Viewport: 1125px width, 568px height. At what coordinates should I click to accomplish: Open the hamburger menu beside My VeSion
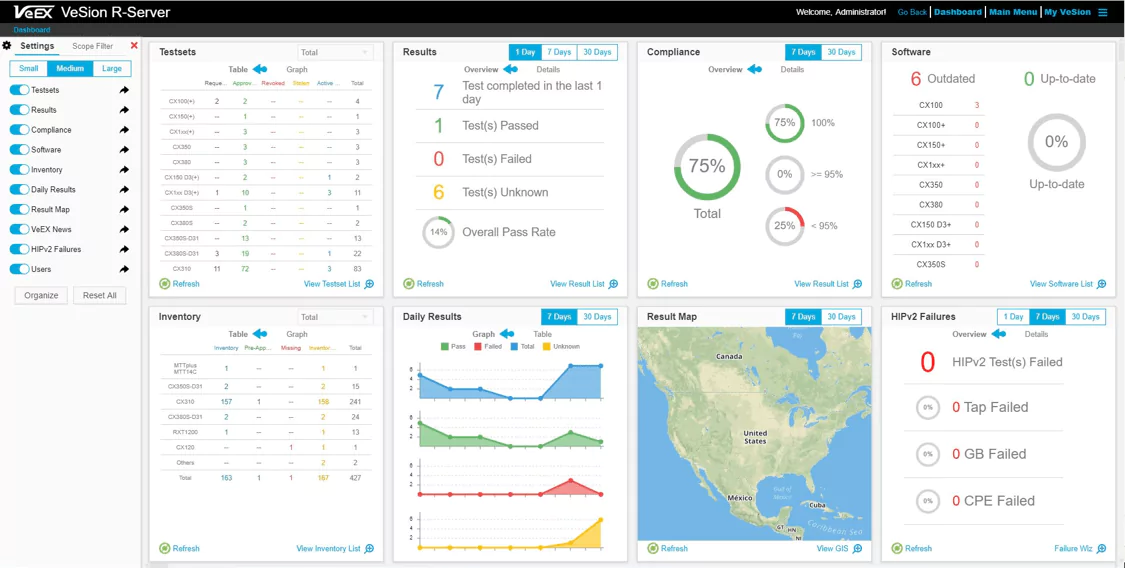[1103, 12]
